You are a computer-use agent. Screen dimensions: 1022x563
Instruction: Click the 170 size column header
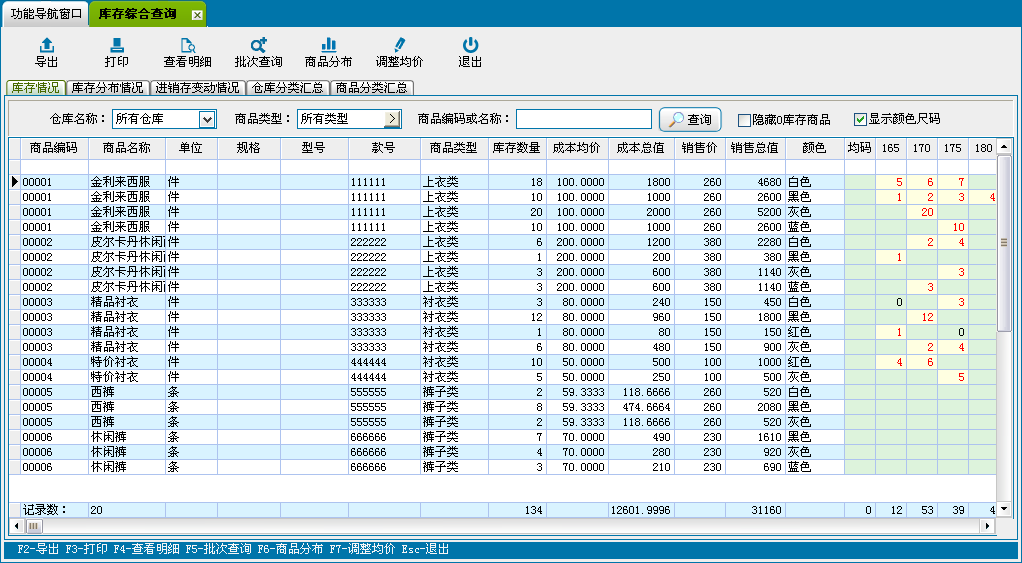[922, 148]
